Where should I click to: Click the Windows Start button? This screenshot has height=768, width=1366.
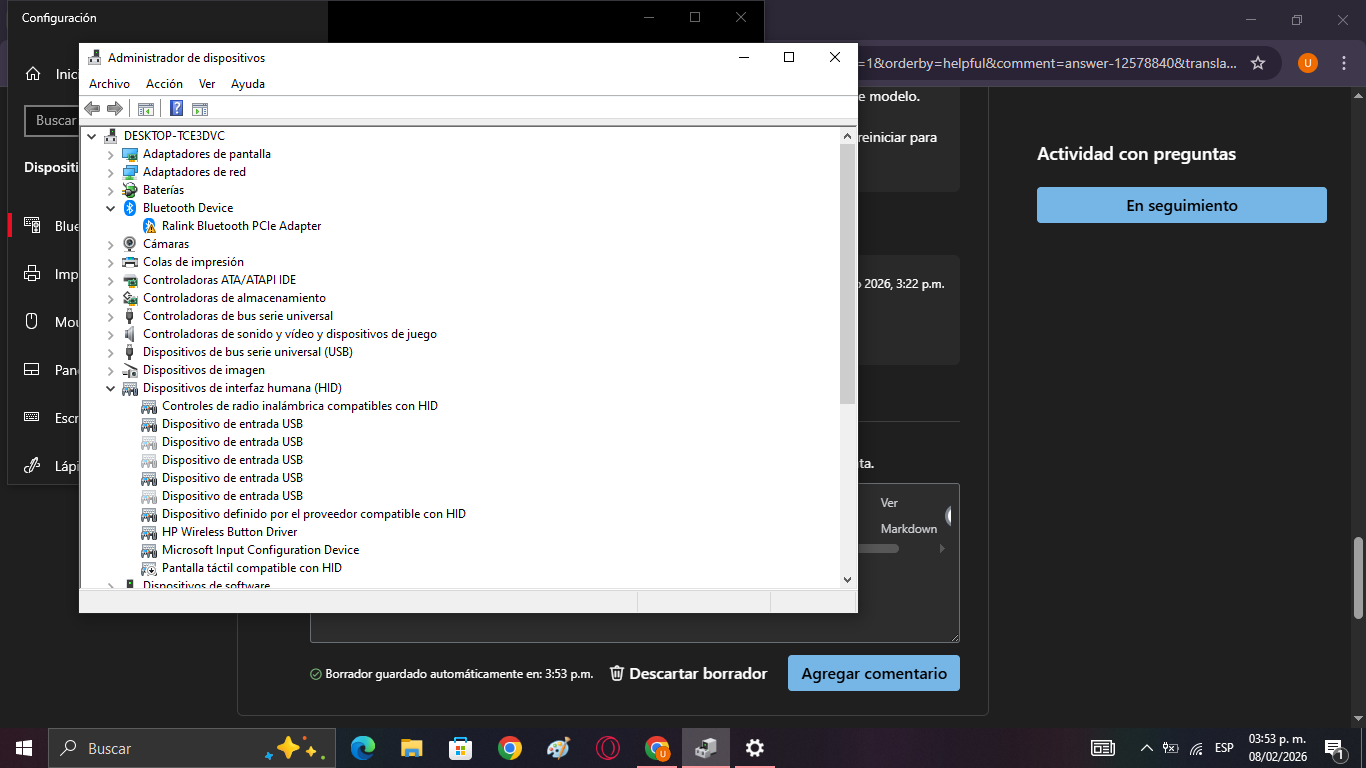tap(24, 748)
